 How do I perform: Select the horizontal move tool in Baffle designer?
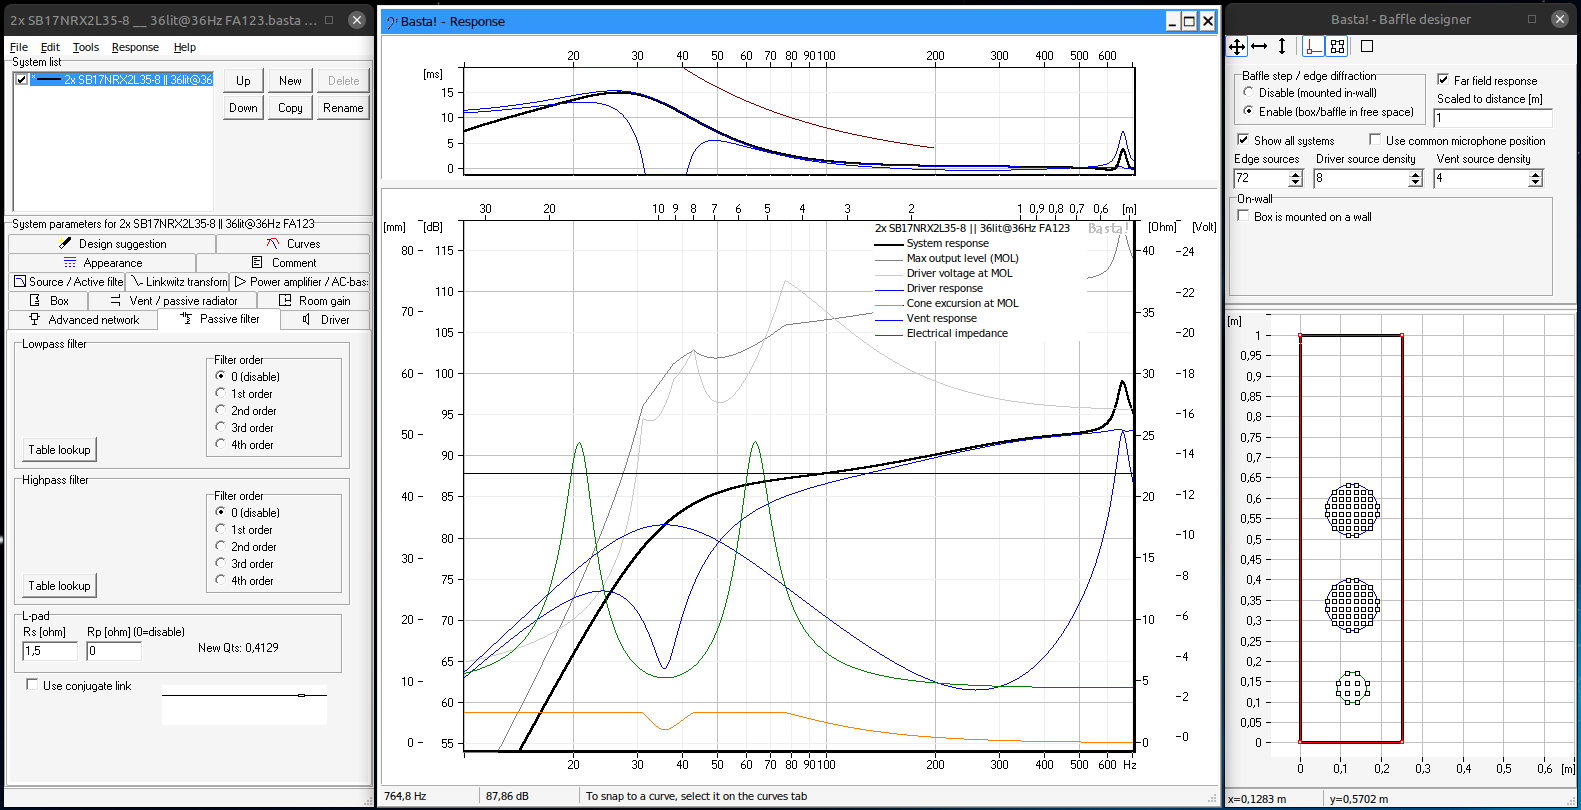pos(1259,46)
